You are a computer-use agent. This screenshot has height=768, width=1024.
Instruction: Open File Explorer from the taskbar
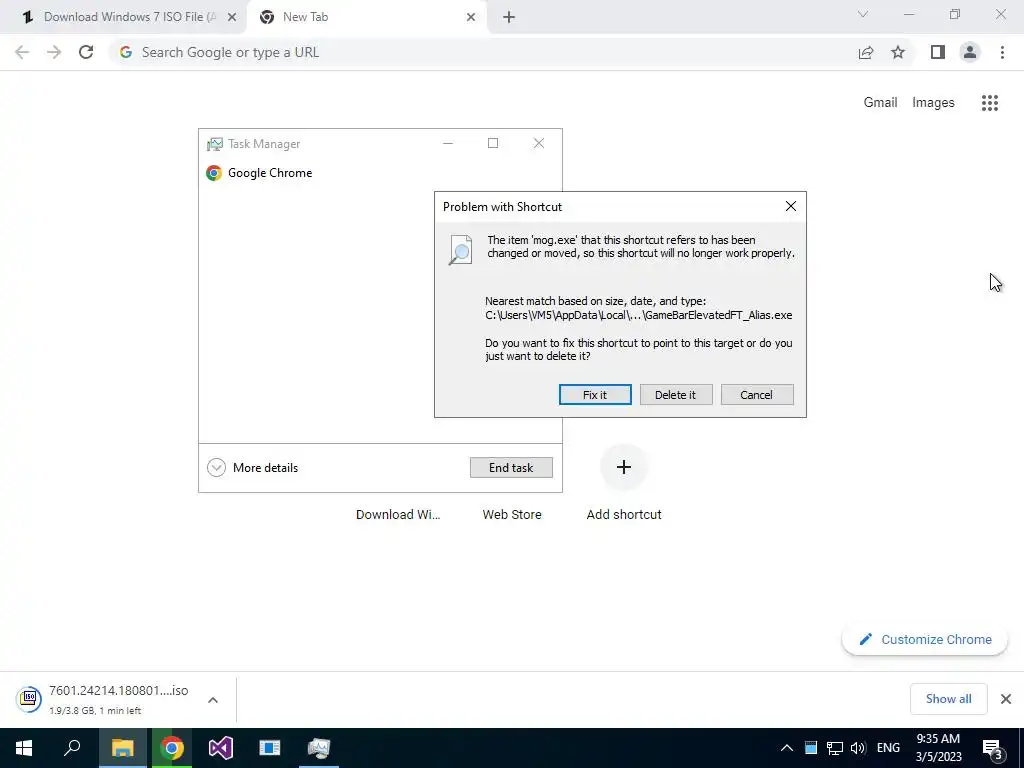[122, 748]
